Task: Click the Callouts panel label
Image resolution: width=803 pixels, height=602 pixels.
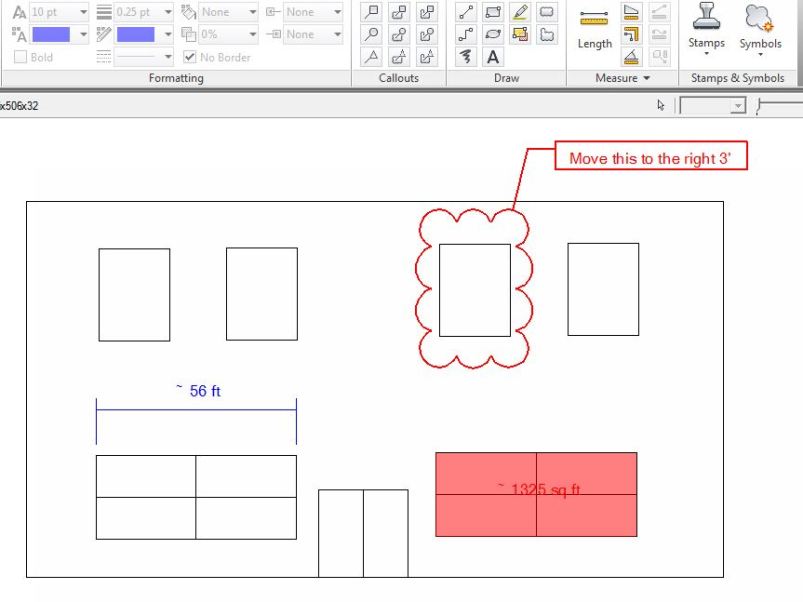Action: point(399,78)
